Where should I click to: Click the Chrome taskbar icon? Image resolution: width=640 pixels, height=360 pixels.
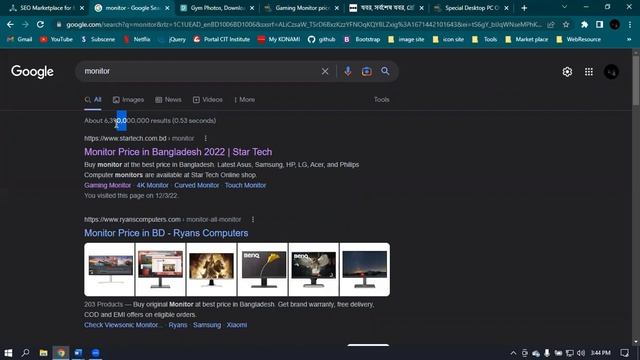coord(61,353)
